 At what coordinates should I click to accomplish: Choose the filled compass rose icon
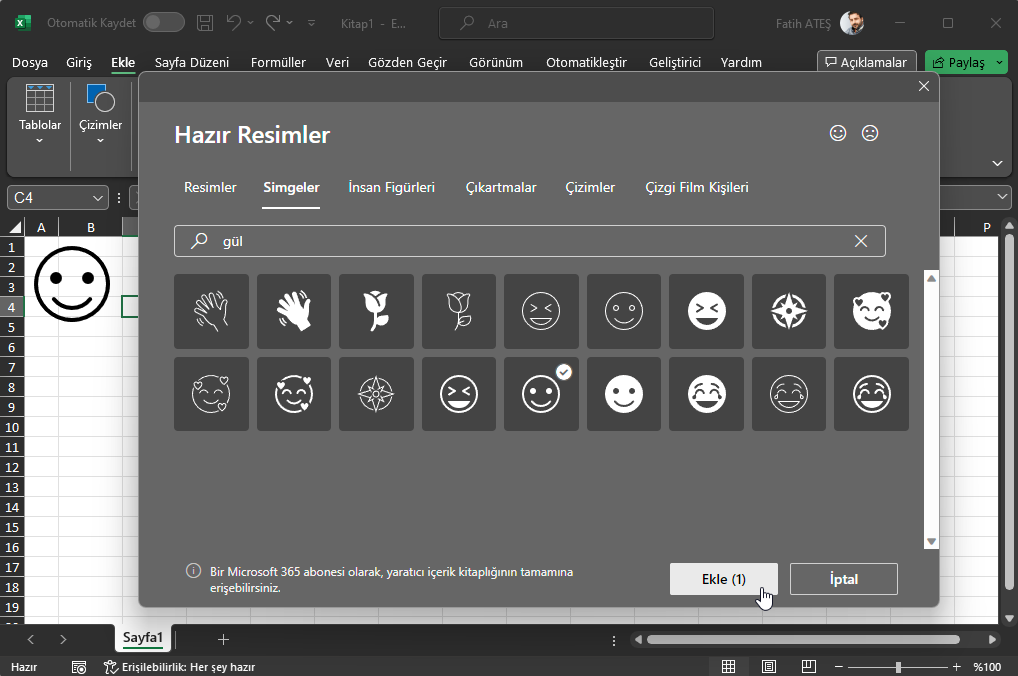pos(788,311)
